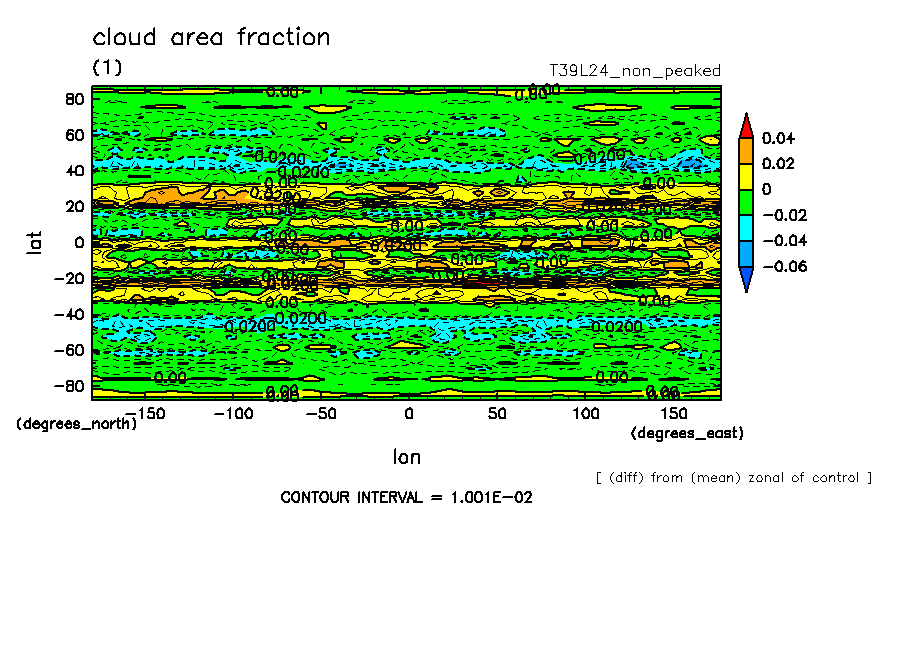The height and width of the screenshot is (654, 904).
Task: Select the orange swatch in the color legend
Action: 746,150
